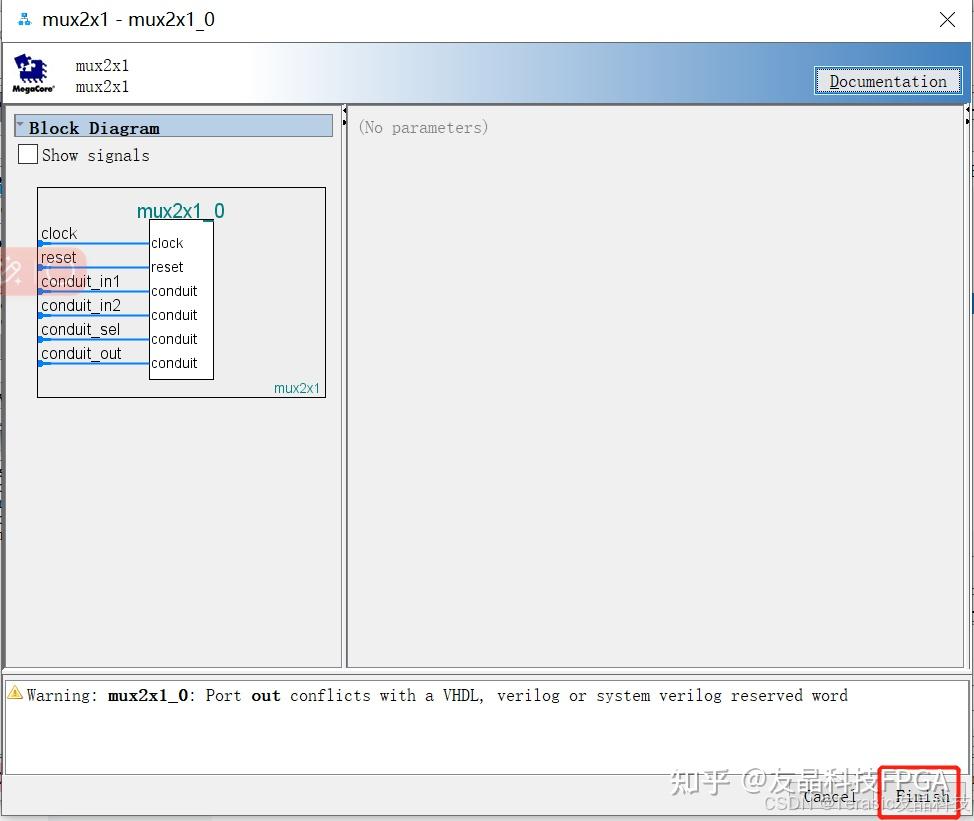Image resolution: width=974 pixels, height=821 pixels.
Task: Click the conduit_out port label
Action: (81, 353)
